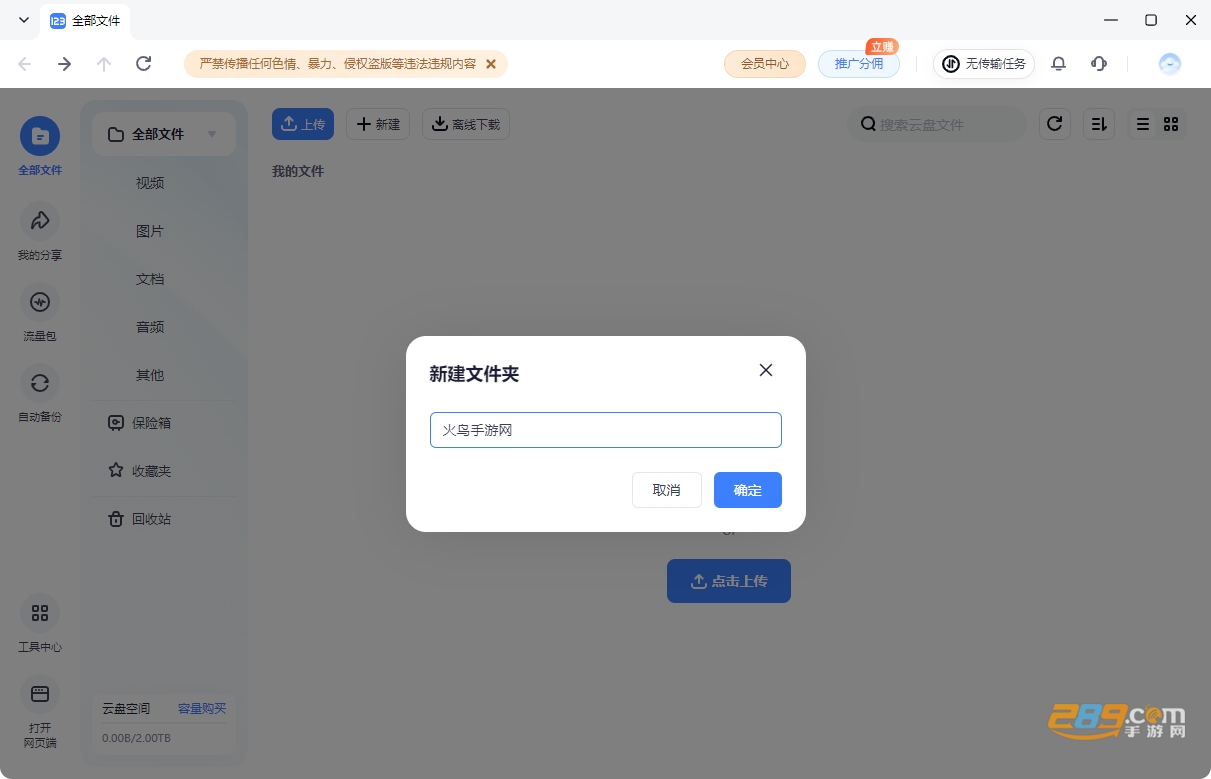Click the 新建 button
The image size is (1211, 779).
point(378,124)
